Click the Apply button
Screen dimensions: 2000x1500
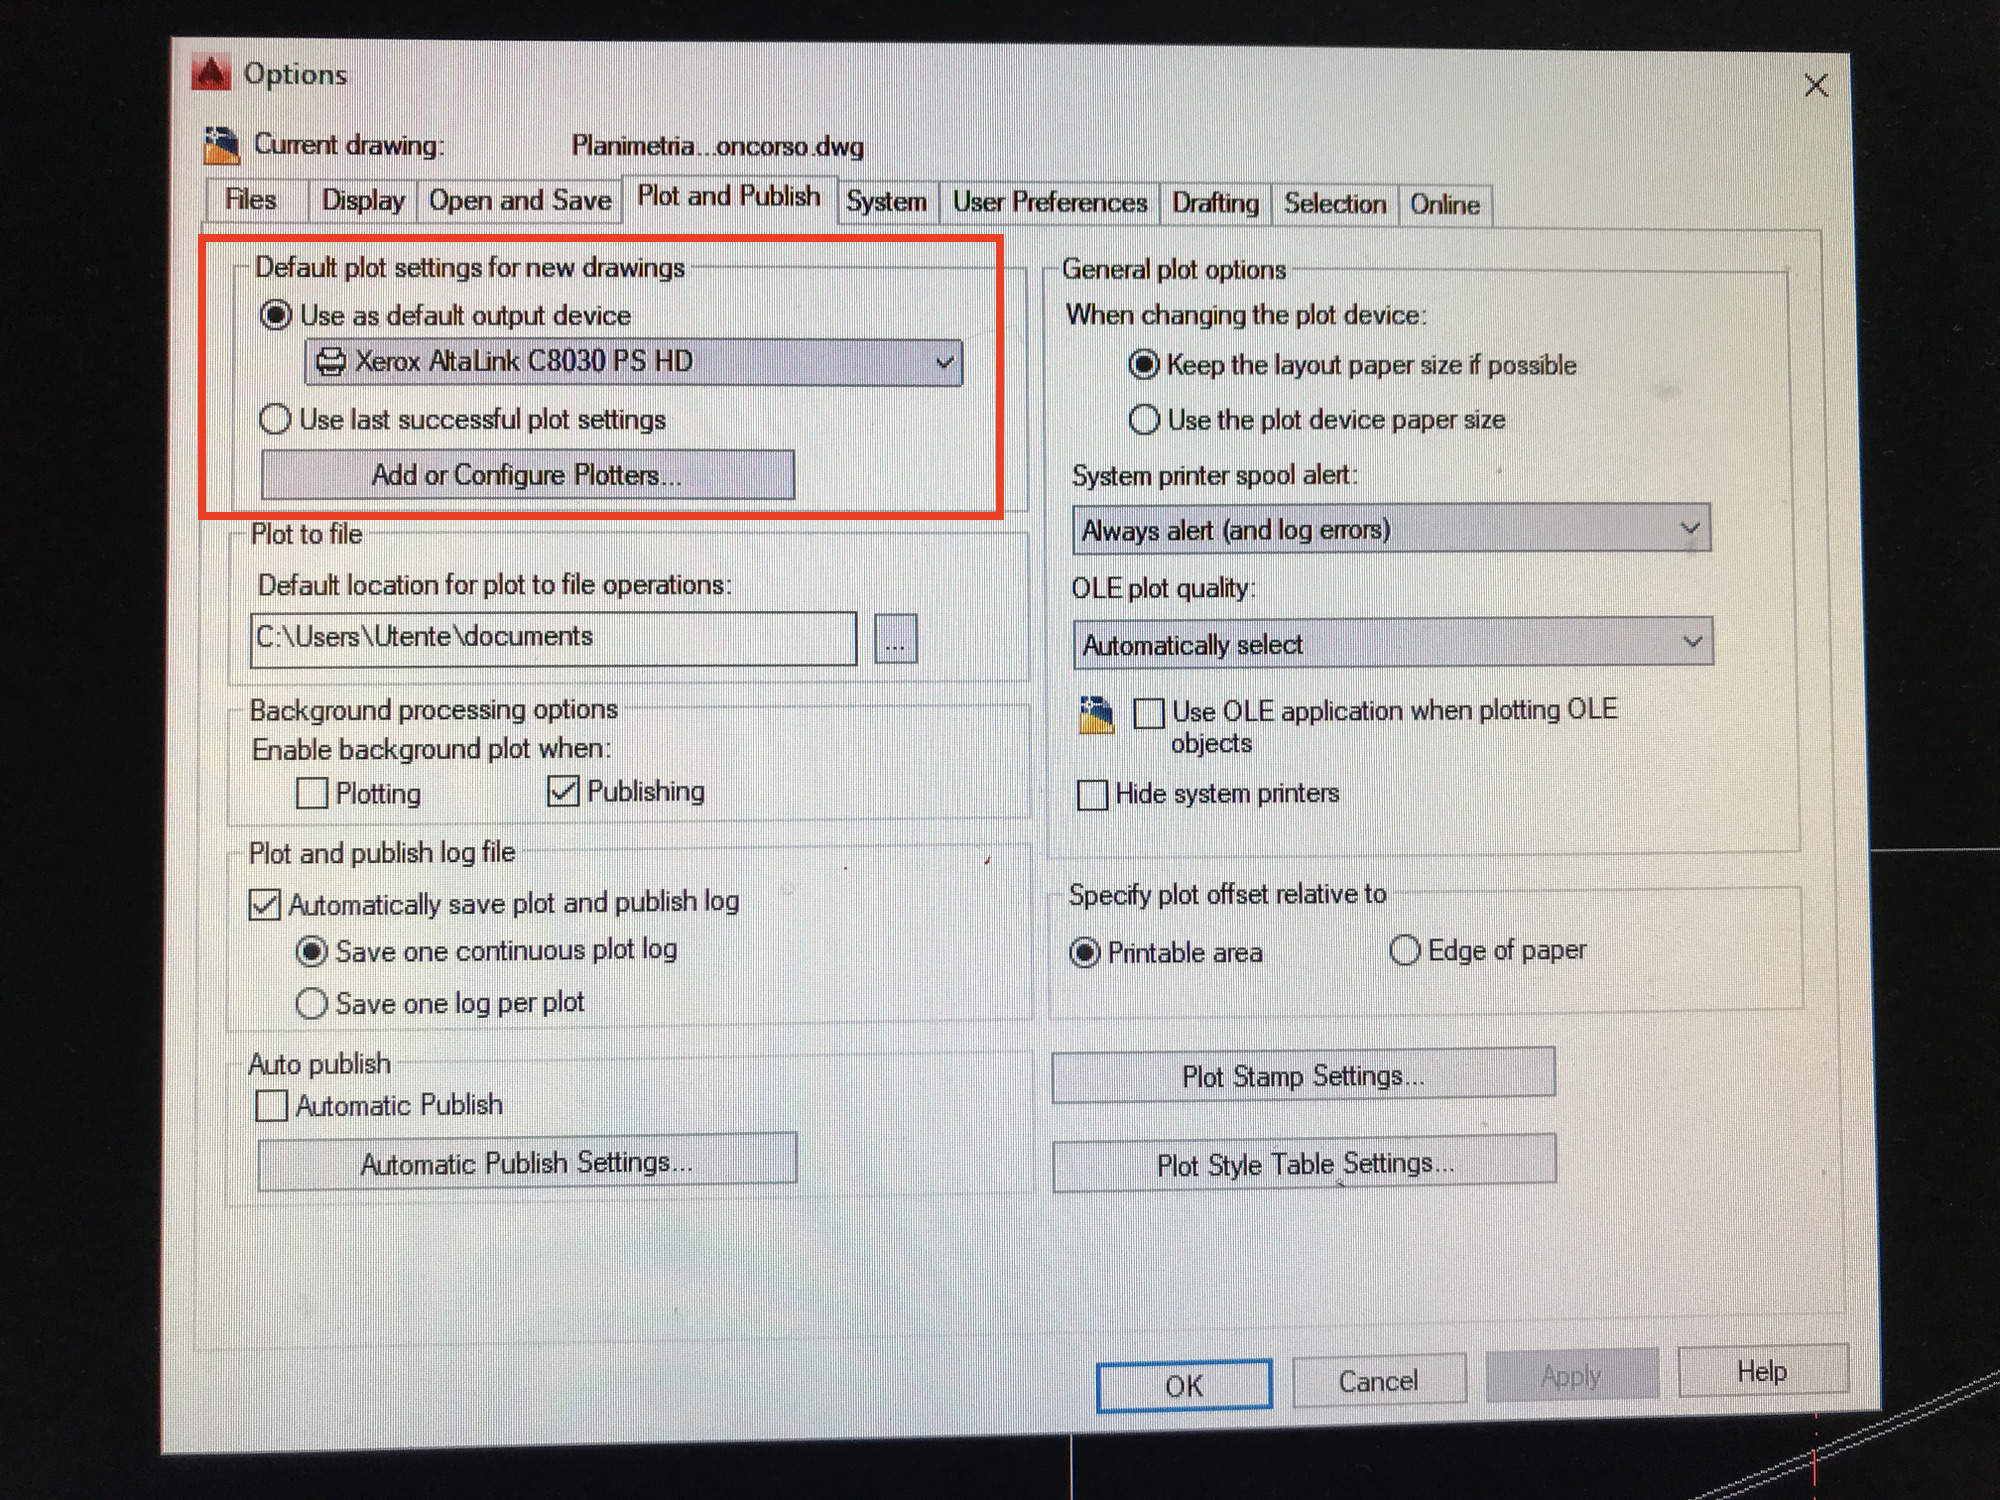1571,1375
